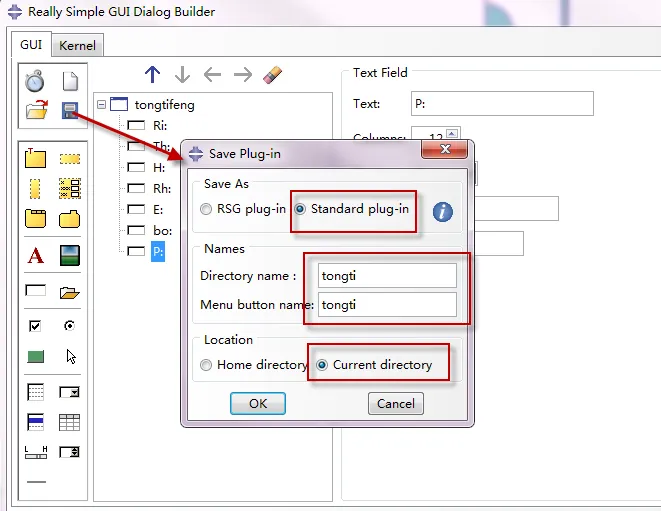661x511 pixels.
Task: Choose Home directory location option
Action: [x=206, y=365]
